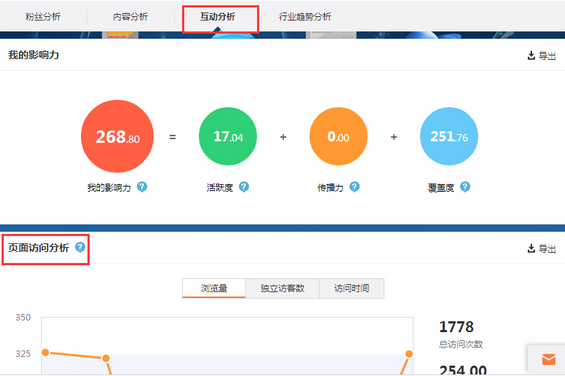The width and height of the screenshot is (565, 376).
Task: Switch to the 粉丝分析 tab
Action: coord(43,17)
